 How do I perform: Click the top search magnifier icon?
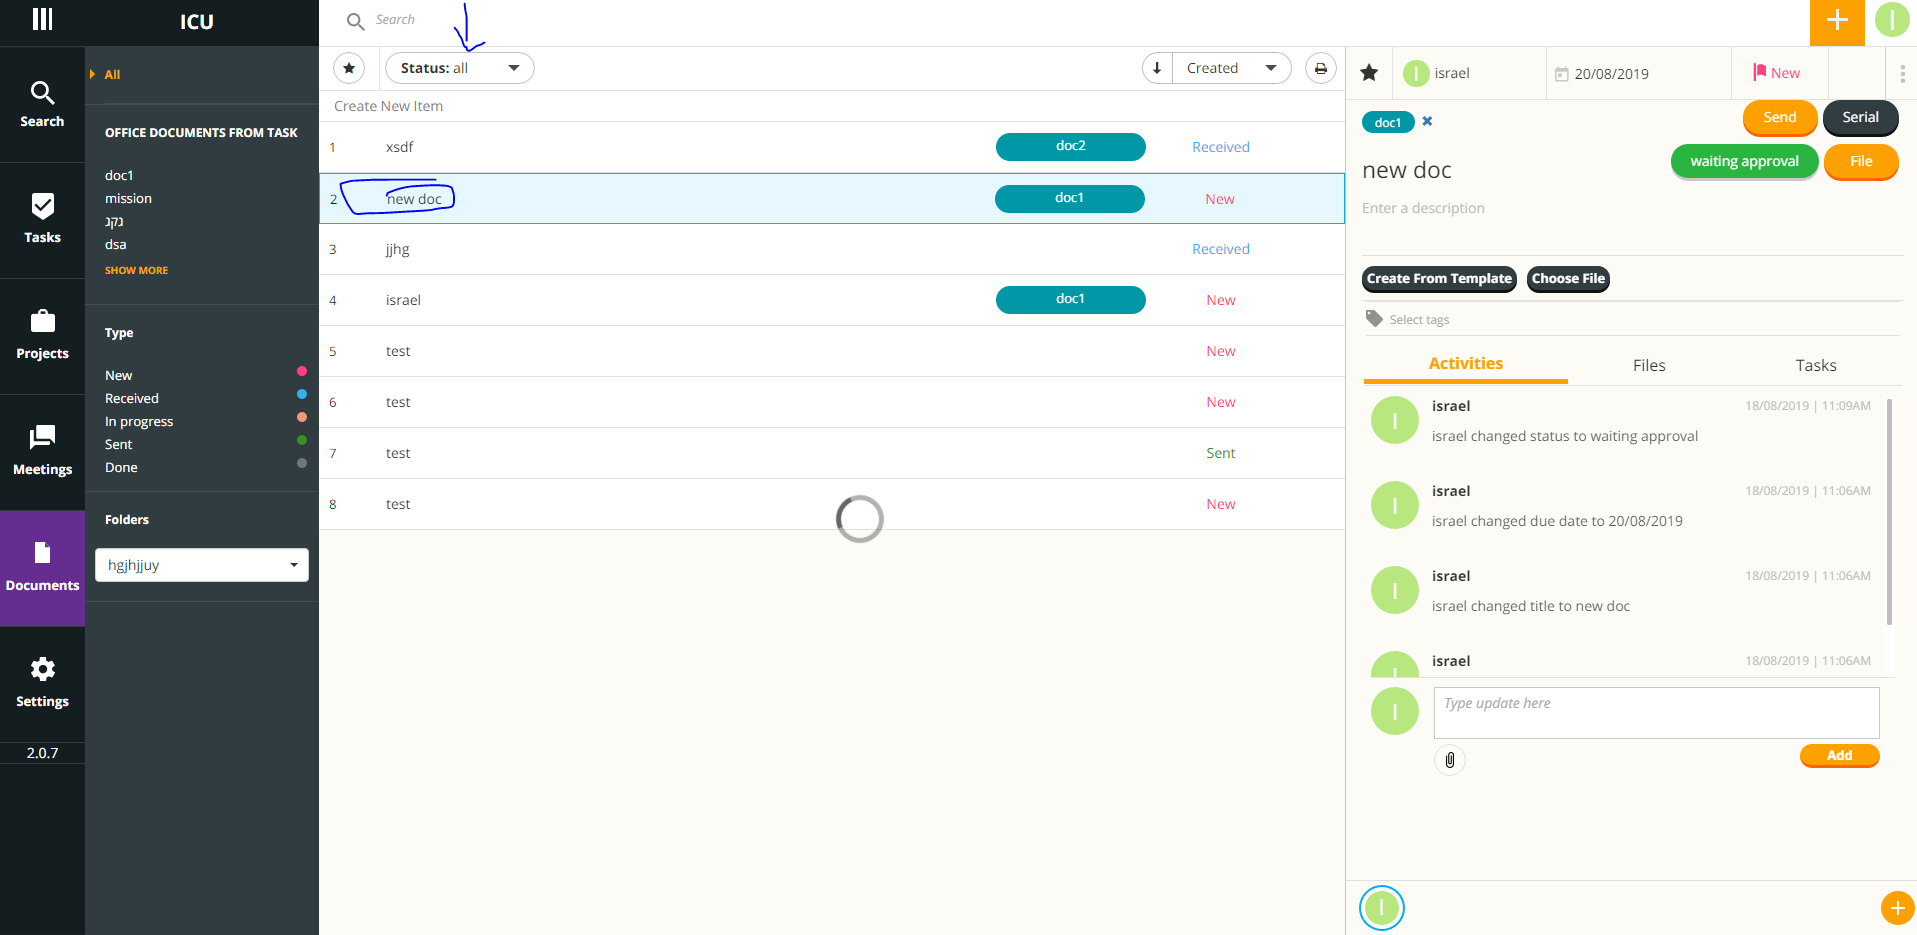click(x=355, y=21)
